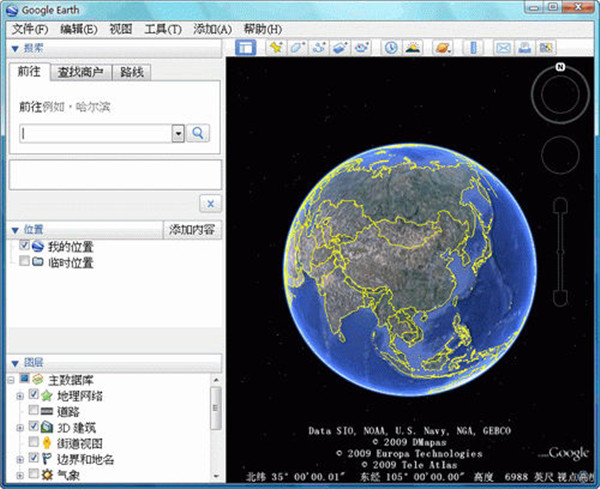Click the planet switcher icon
This screenshot has height=489, width=600.
pyautogui.click(x=442, y=47)
